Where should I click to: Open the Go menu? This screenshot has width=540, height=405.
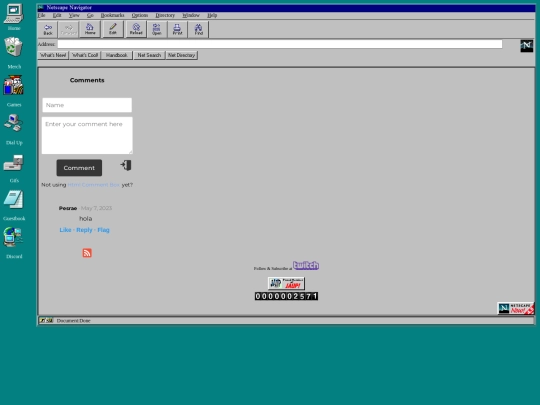90,15
